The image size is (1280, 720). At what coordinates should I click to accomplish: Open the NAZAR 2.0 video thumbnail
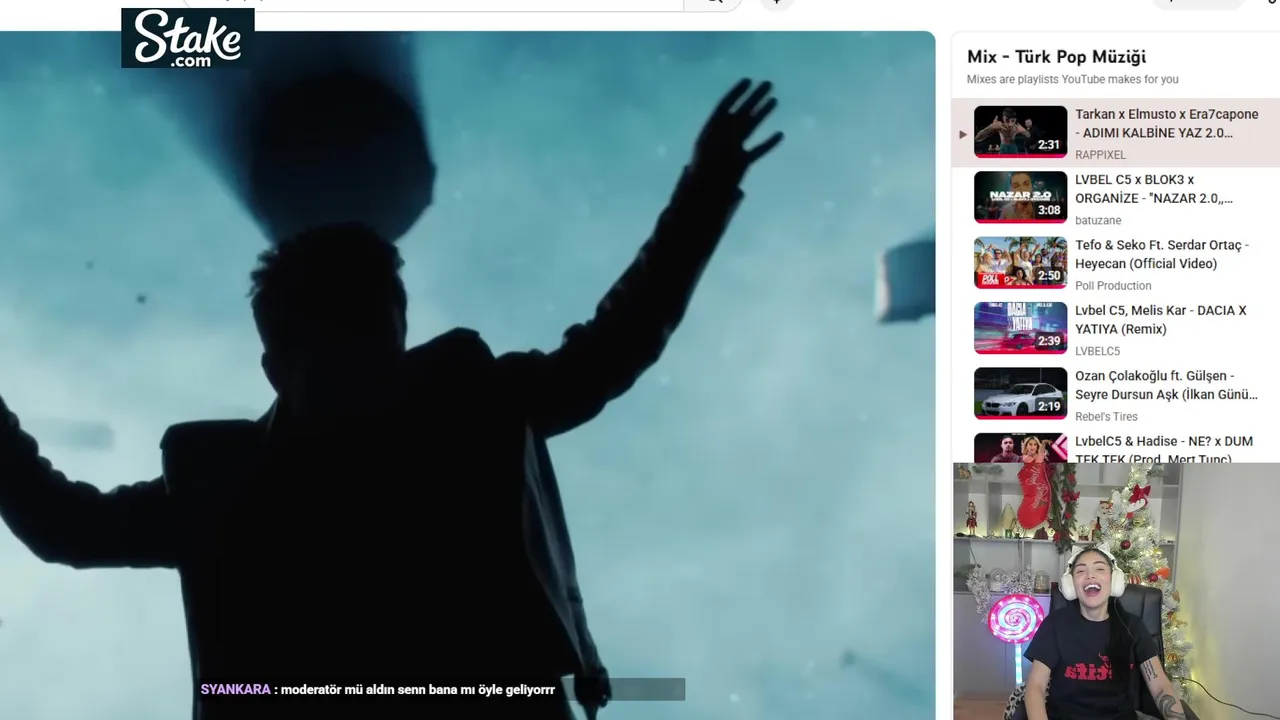click(1020, 197)
